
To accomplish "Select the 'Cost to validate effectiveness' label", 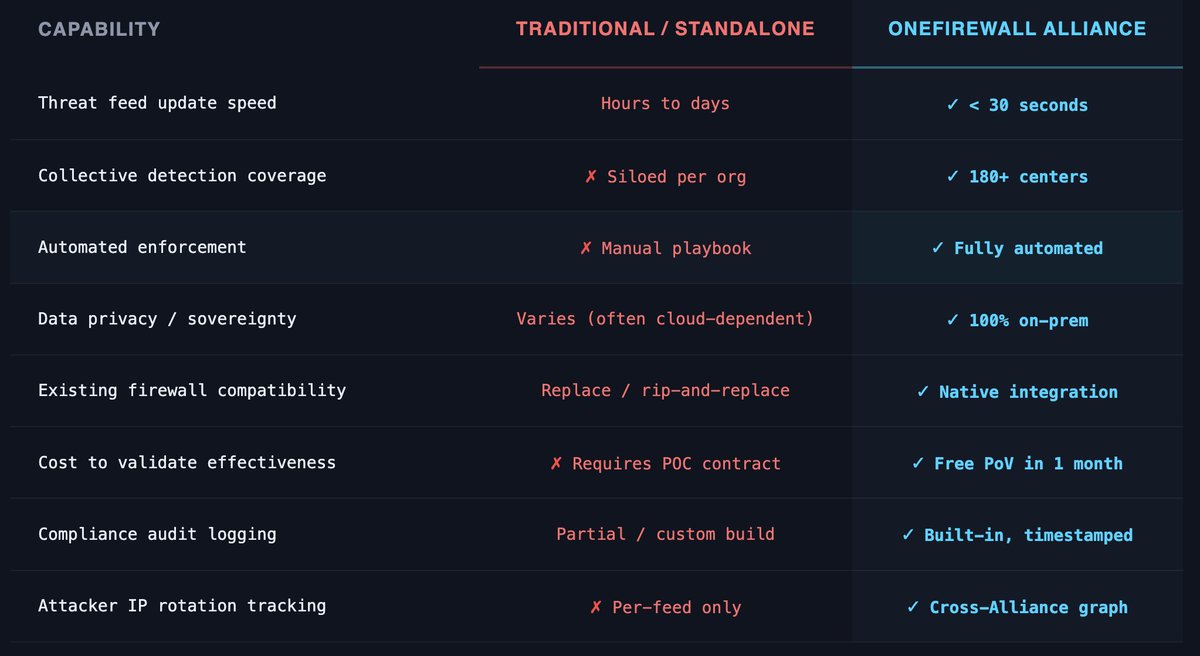I will click(187, 462).
